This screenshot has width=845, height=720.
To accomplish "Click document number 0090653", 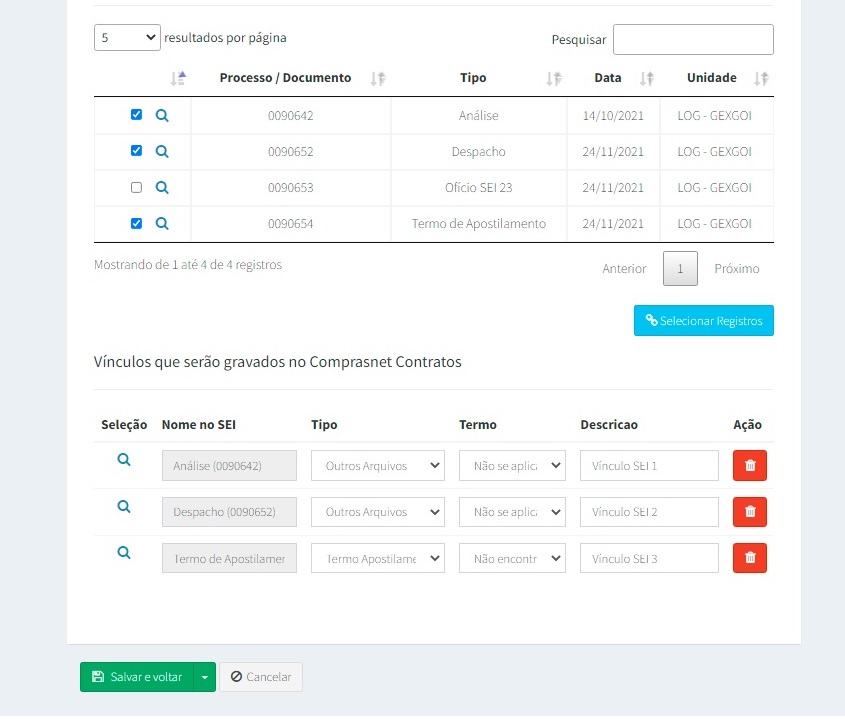I will coord(290,188).
